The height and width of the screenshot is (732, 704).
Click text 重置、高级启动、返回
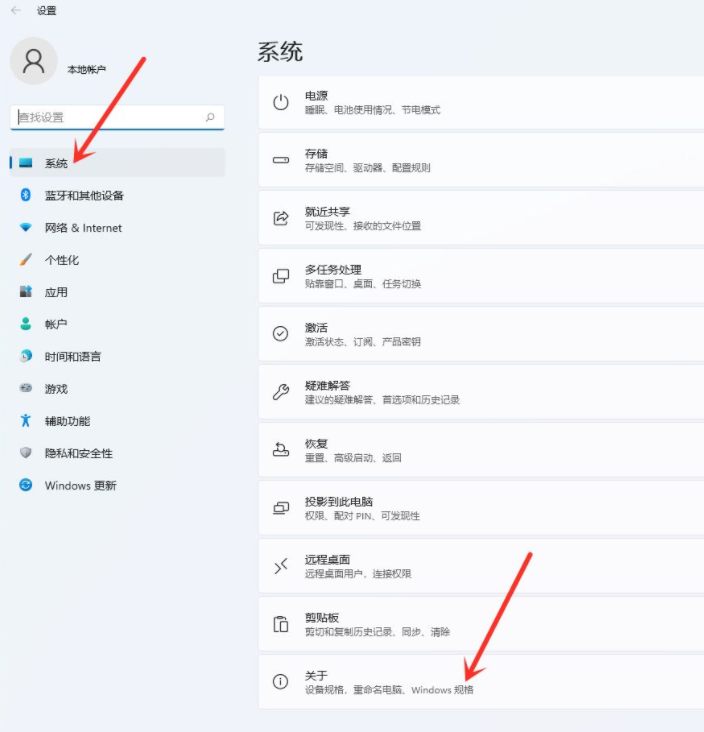coord(353,458)
